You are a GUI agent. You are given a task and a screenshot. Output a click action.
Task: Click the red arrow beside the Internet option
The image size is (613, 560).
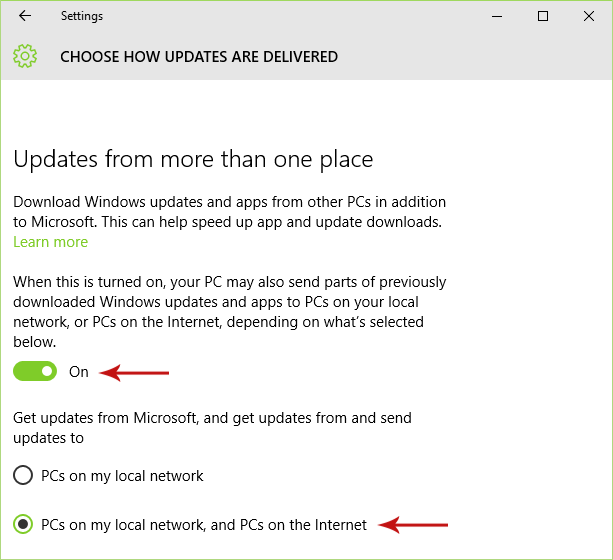click(415, 524)
